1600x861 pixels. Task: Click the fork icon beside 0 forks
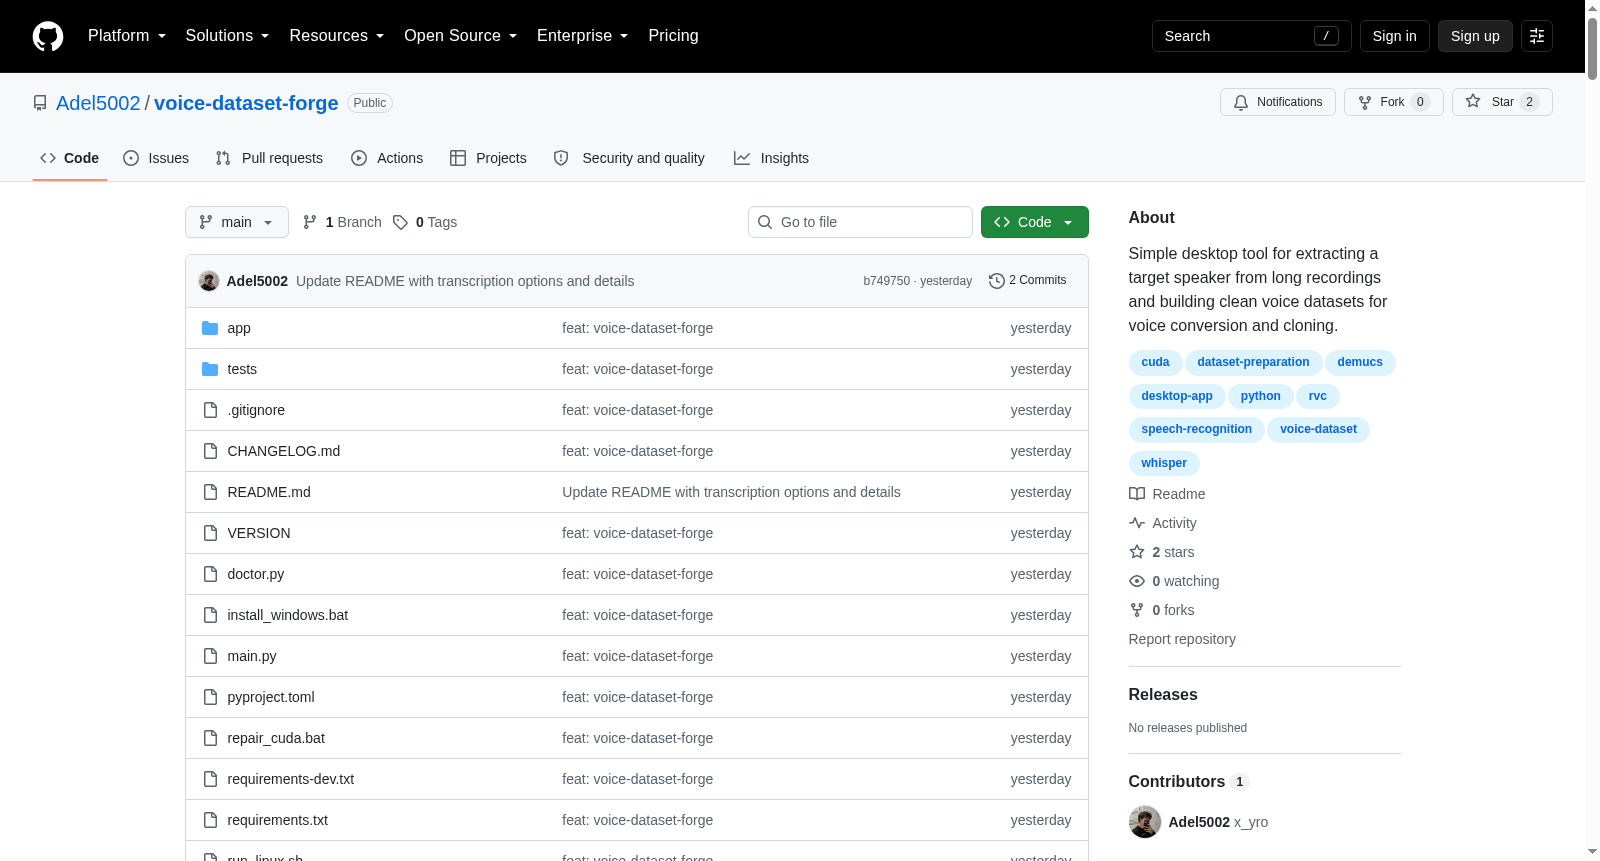pyautogui.click(x=1137, y=610)
